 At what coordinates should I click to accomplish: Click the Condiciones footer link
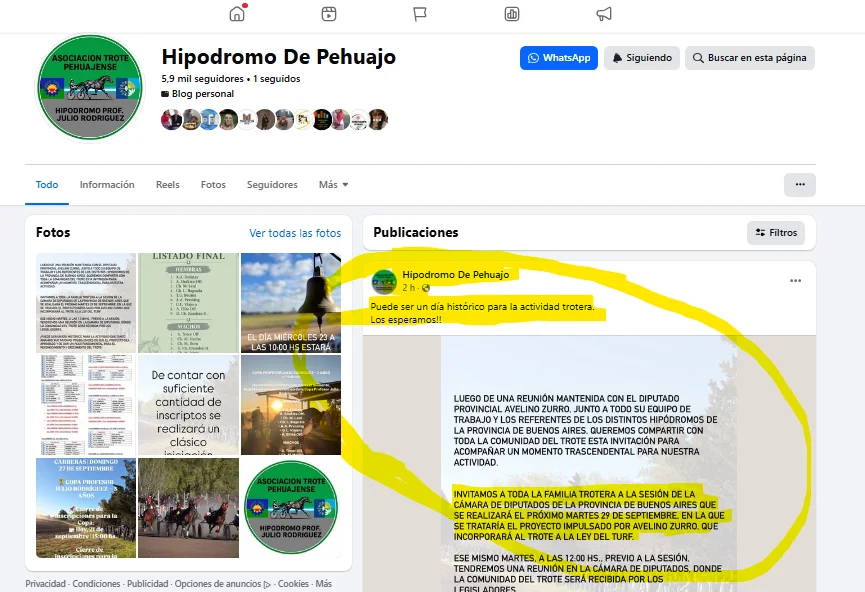pyautogui.click(x=97, y=584)
